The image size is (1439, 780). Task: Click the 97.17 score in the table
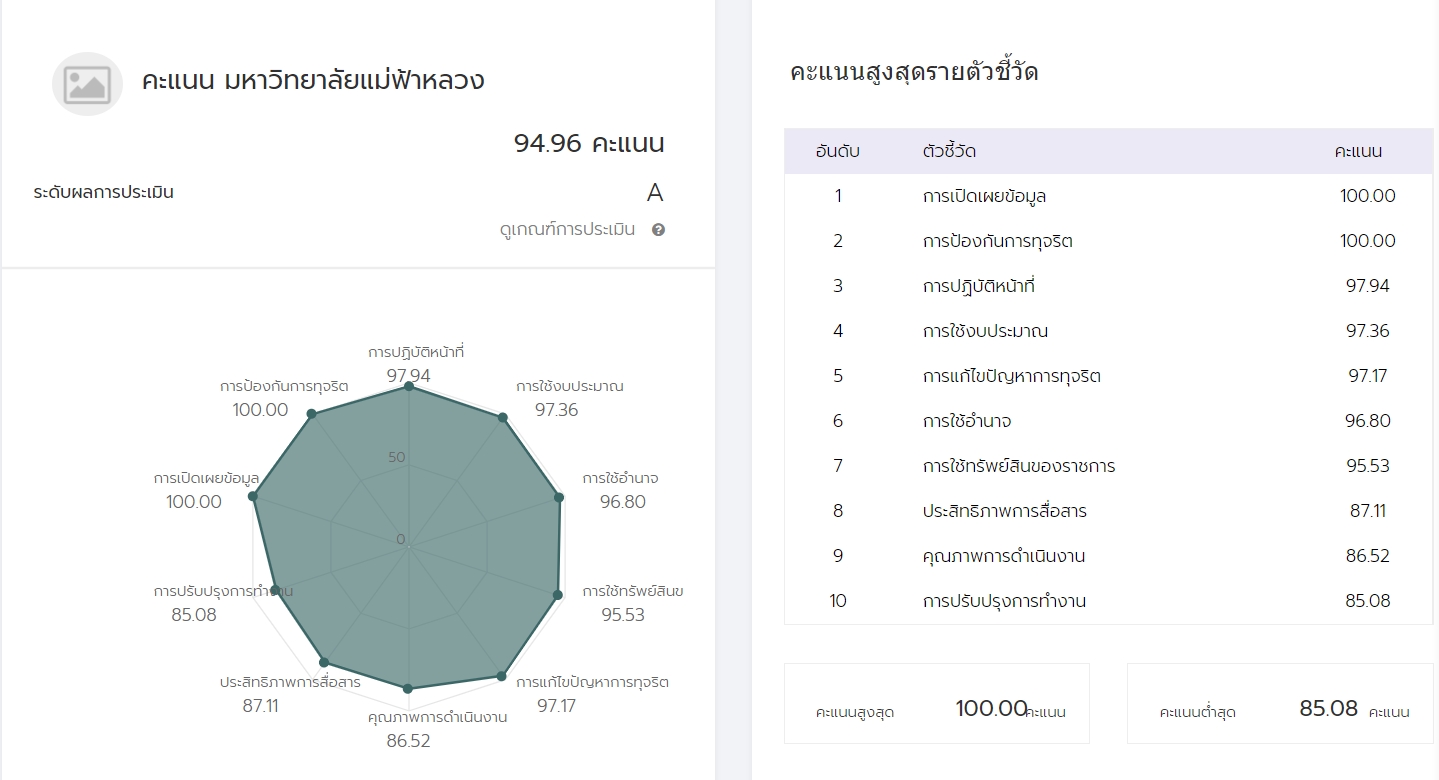pyautogui.click(x=1367, y=376)
